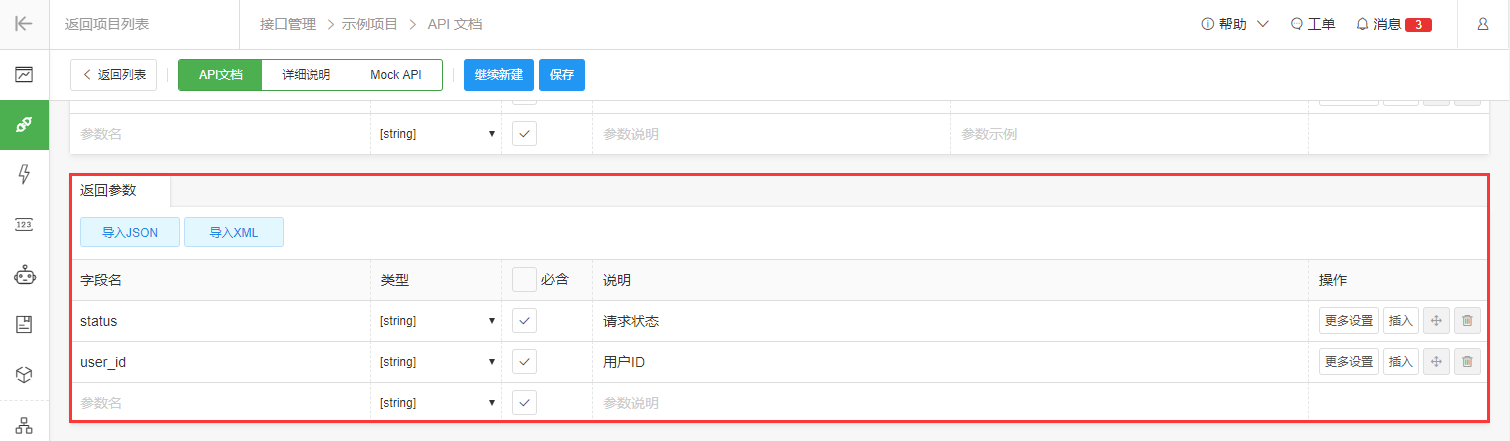Click the blue 保存 button

pos(562,75)
